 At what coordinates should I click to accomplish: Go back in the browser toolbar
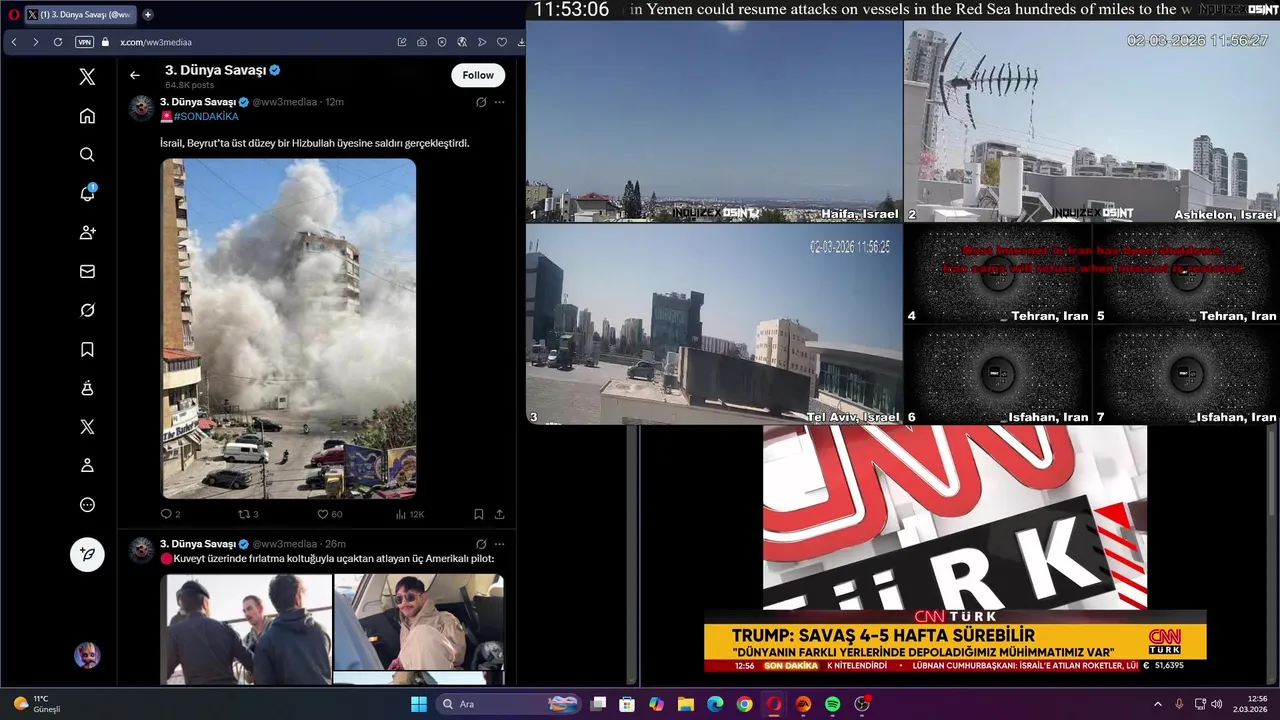pyautogui.click(x=14, y=42)
